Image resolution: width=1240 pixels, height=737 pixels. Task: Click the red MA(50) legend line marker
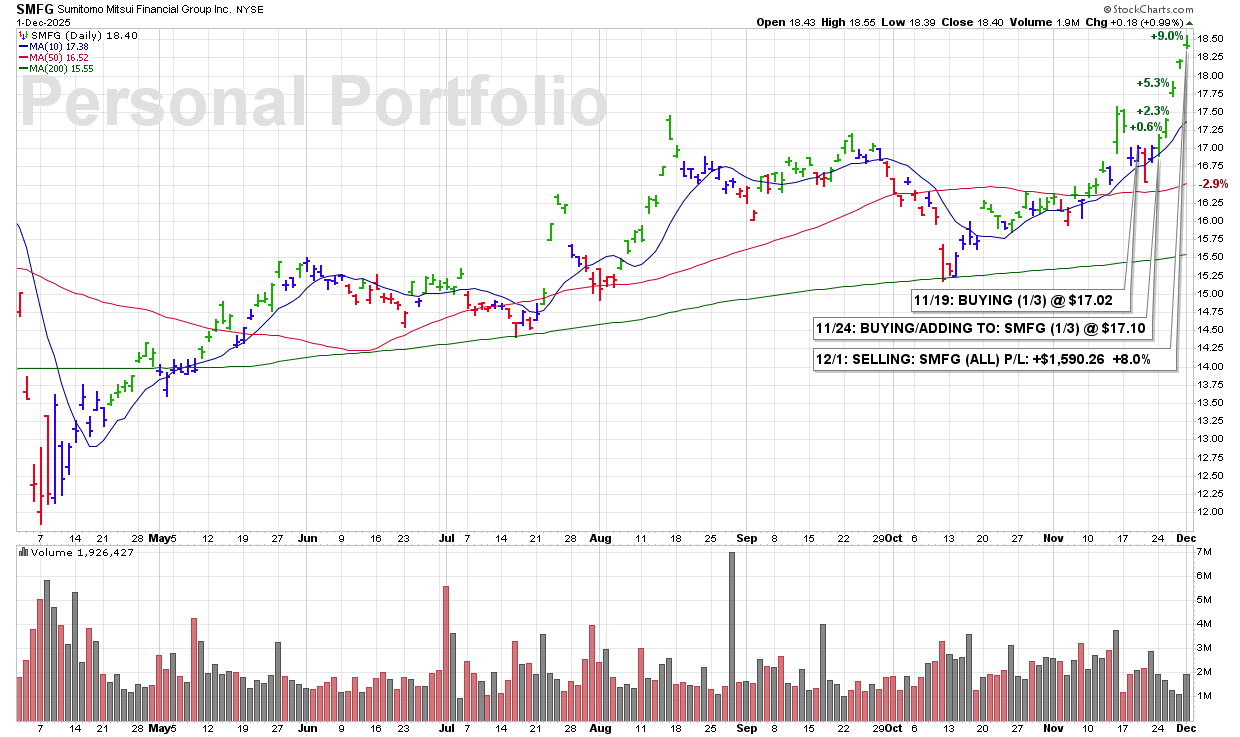22,57
